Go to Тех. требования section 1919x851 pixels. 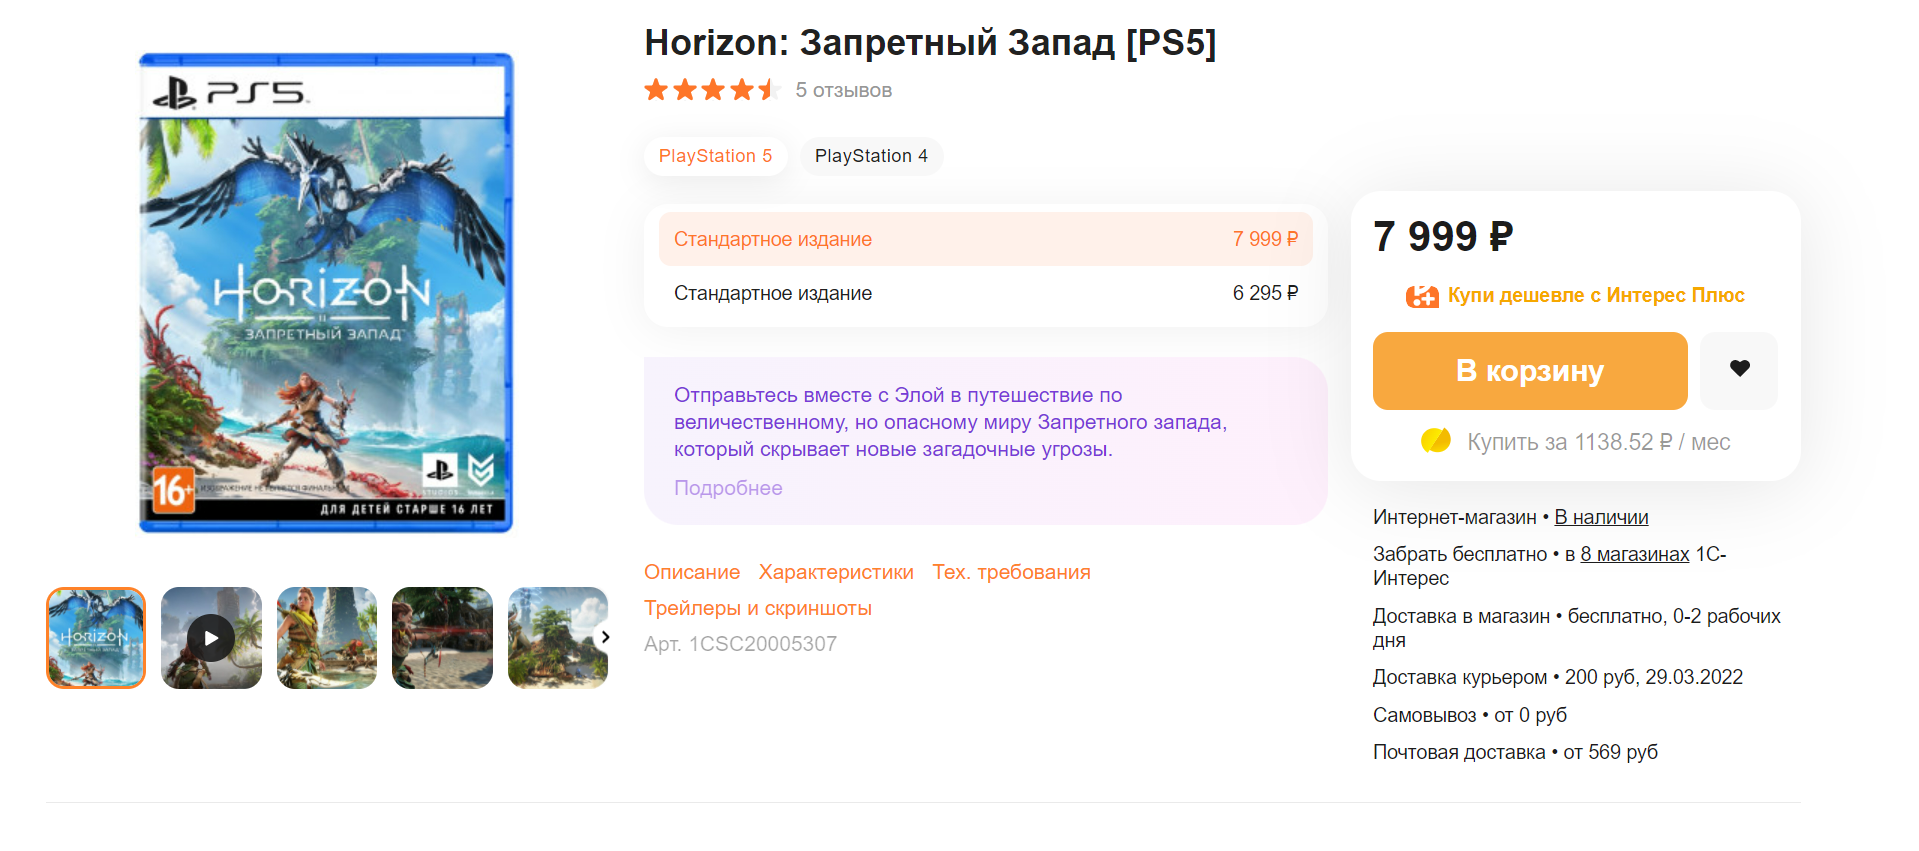coord(1011,572)
